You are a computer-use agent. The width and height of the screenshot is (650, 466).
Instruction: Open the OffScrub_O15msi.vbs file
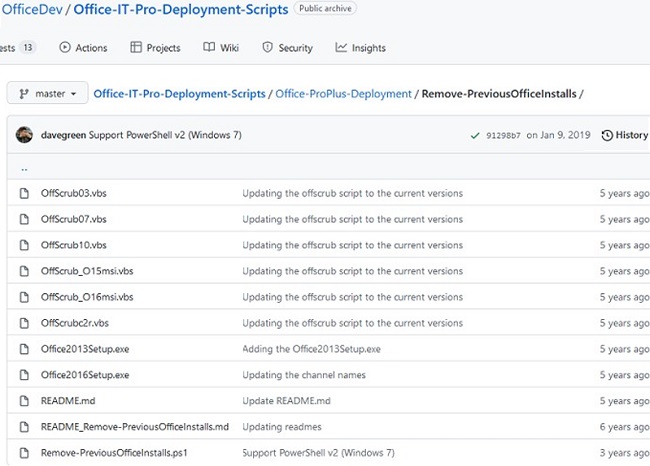(x=87, y=271)
